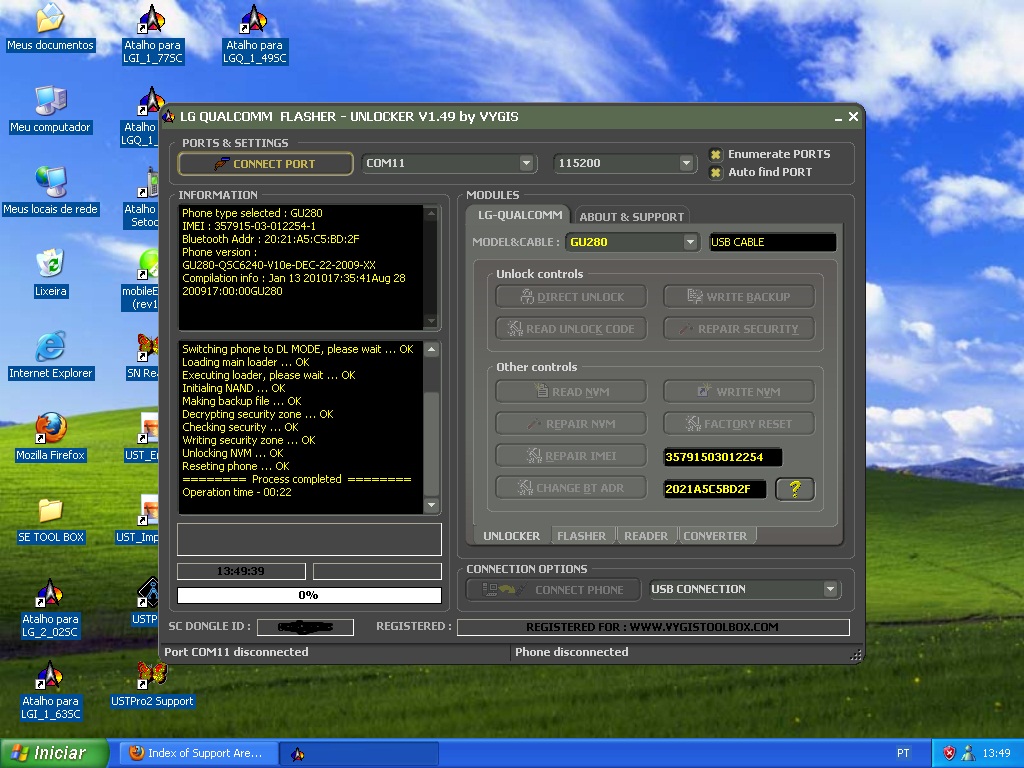Open Meu computador desktop icon
1024x768 pixels.
50,102
